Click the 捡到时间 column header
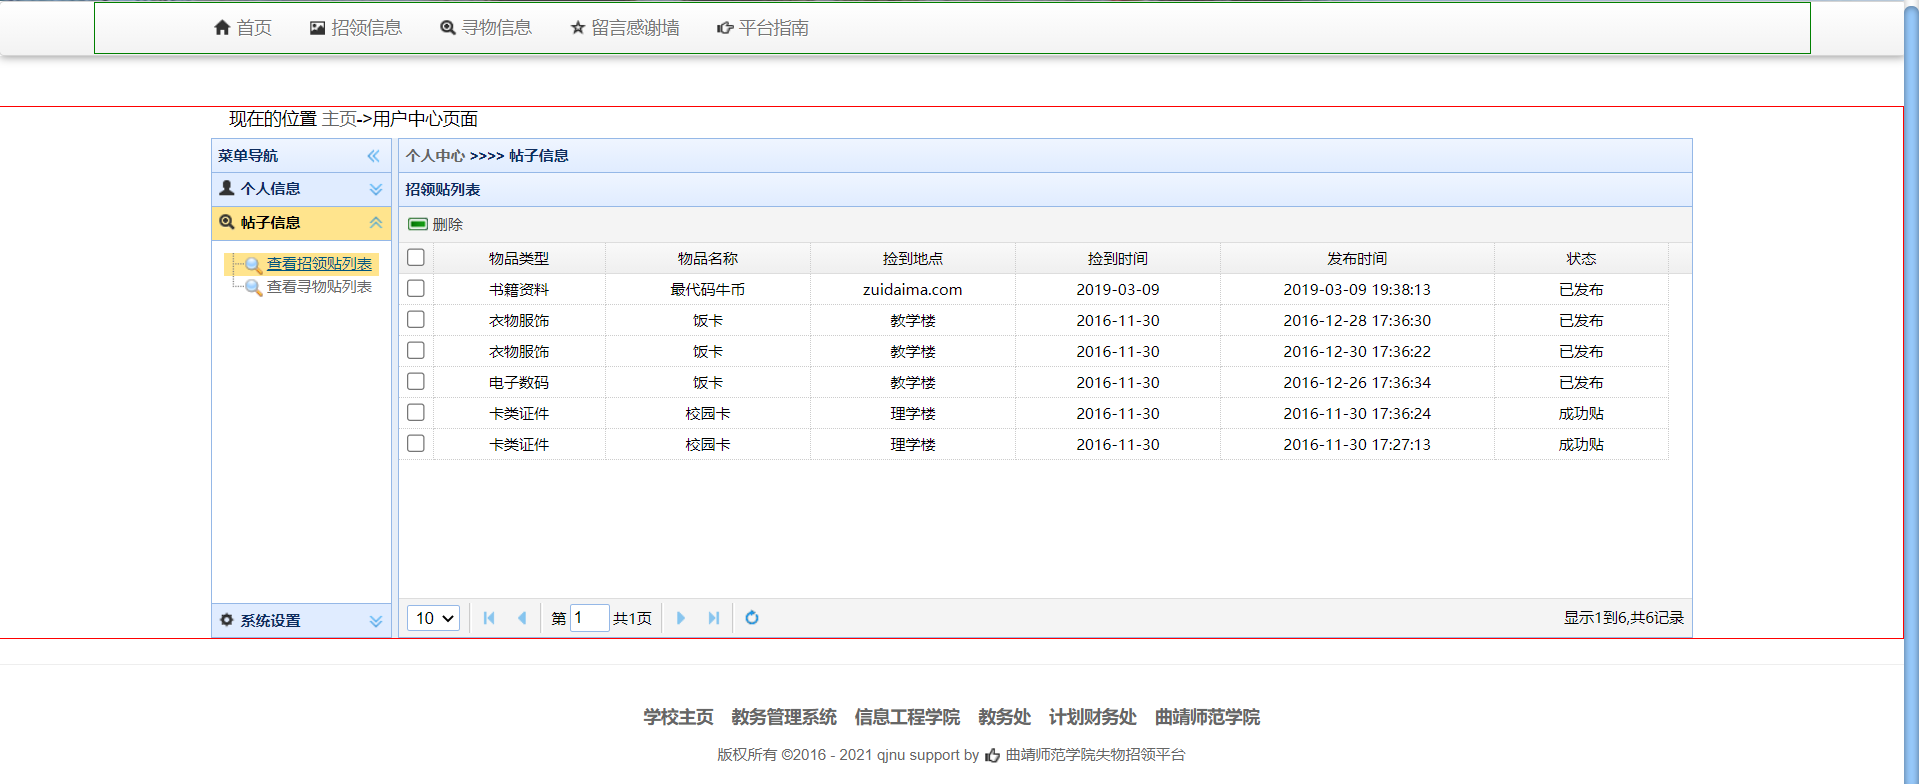Image resolution: width=1919 pixels, height=784 pixels. pos(1118,258)
